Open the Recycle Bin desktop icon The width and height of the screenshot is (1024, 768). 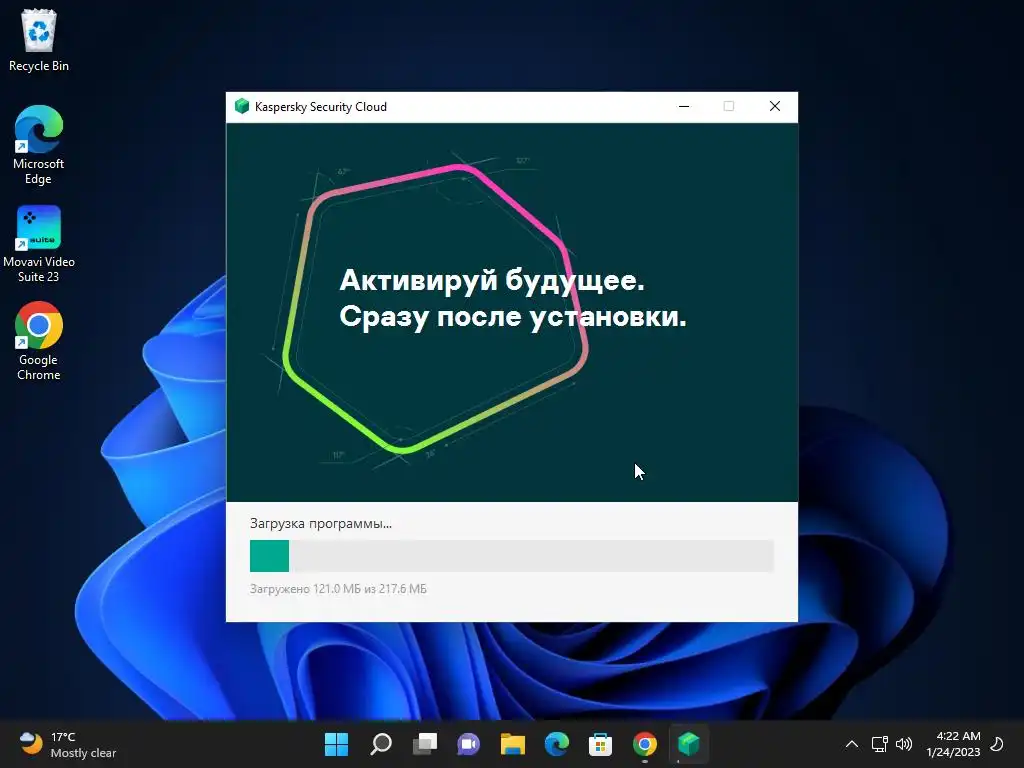39,40
